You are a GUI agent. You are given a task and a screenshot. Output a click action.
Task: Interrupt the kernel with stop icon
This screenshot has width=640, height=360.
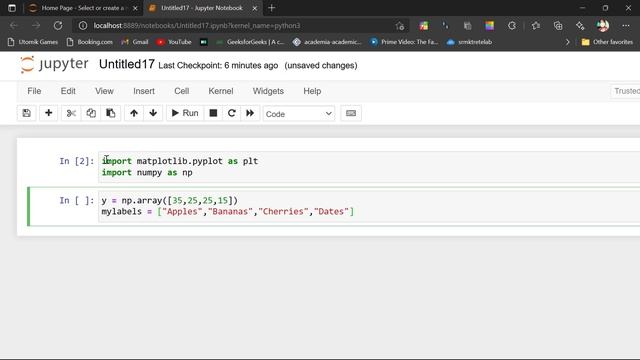(x=213, y=113)
